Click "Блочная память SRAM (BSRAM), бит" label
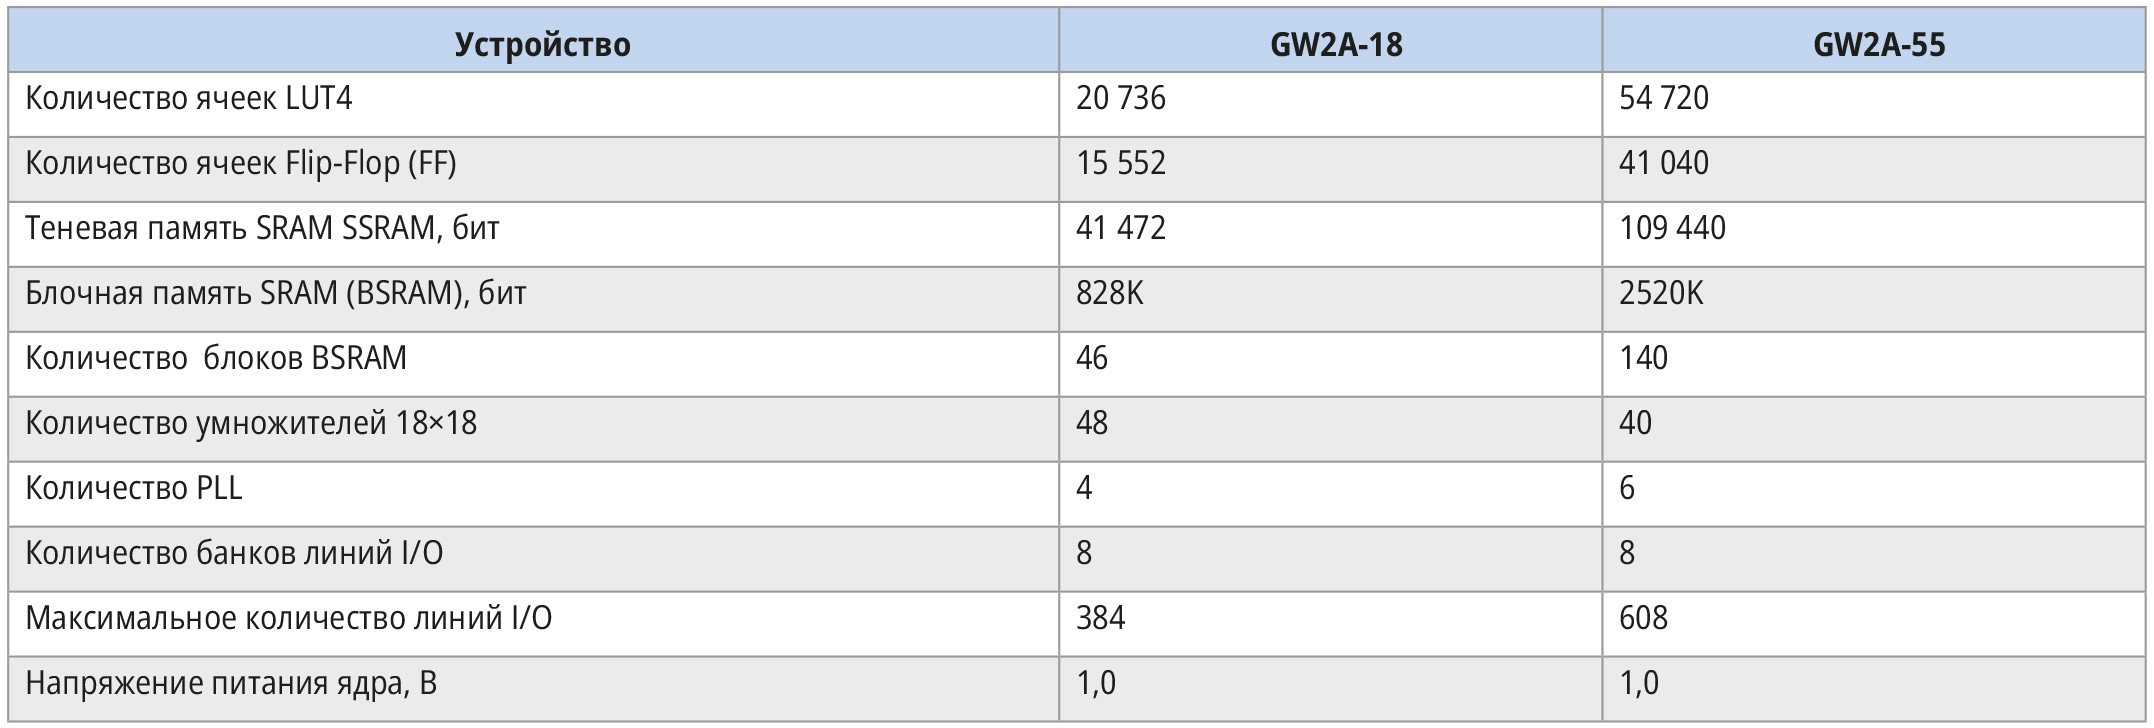This screenshot has height=728, width=2154. pyautogui.click(x=275, y=294)
